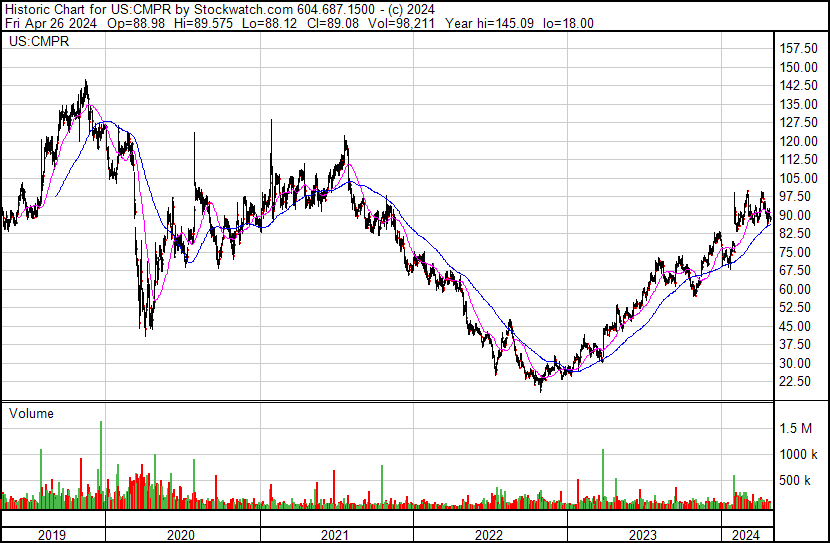Click the 1000 k volume axis label
830x543 pixels.
[x=798, y=454]
